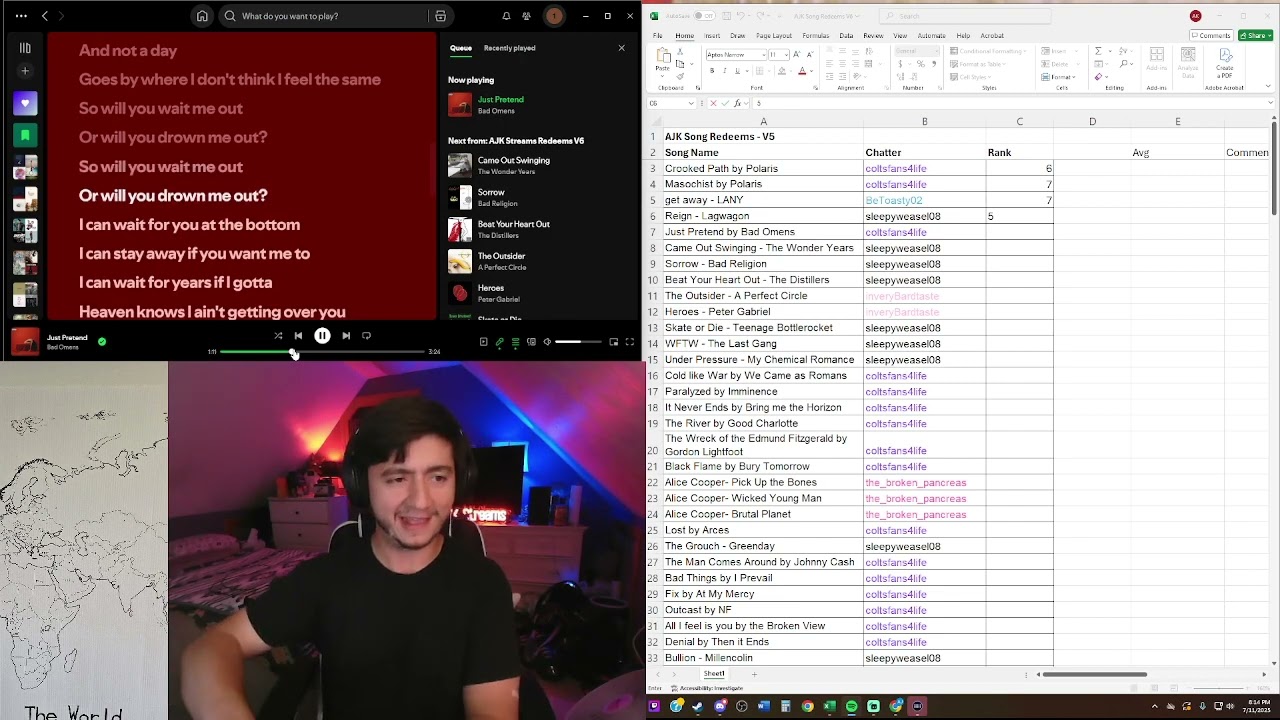Open Spotify profile avatar menu
The height and width of the screenshot is (720, 1280).
pos(554,16)
